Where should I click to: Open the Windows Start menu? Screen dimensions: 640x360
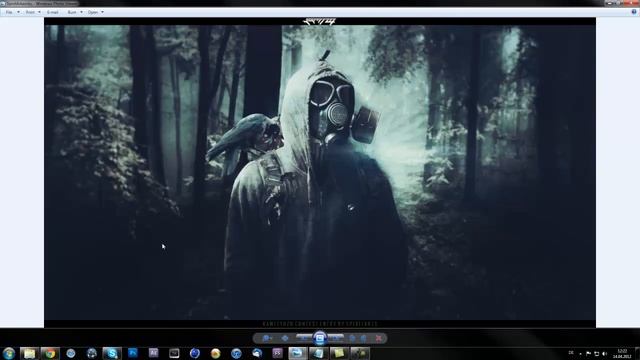pyautogui.click(x=9, y=353)
